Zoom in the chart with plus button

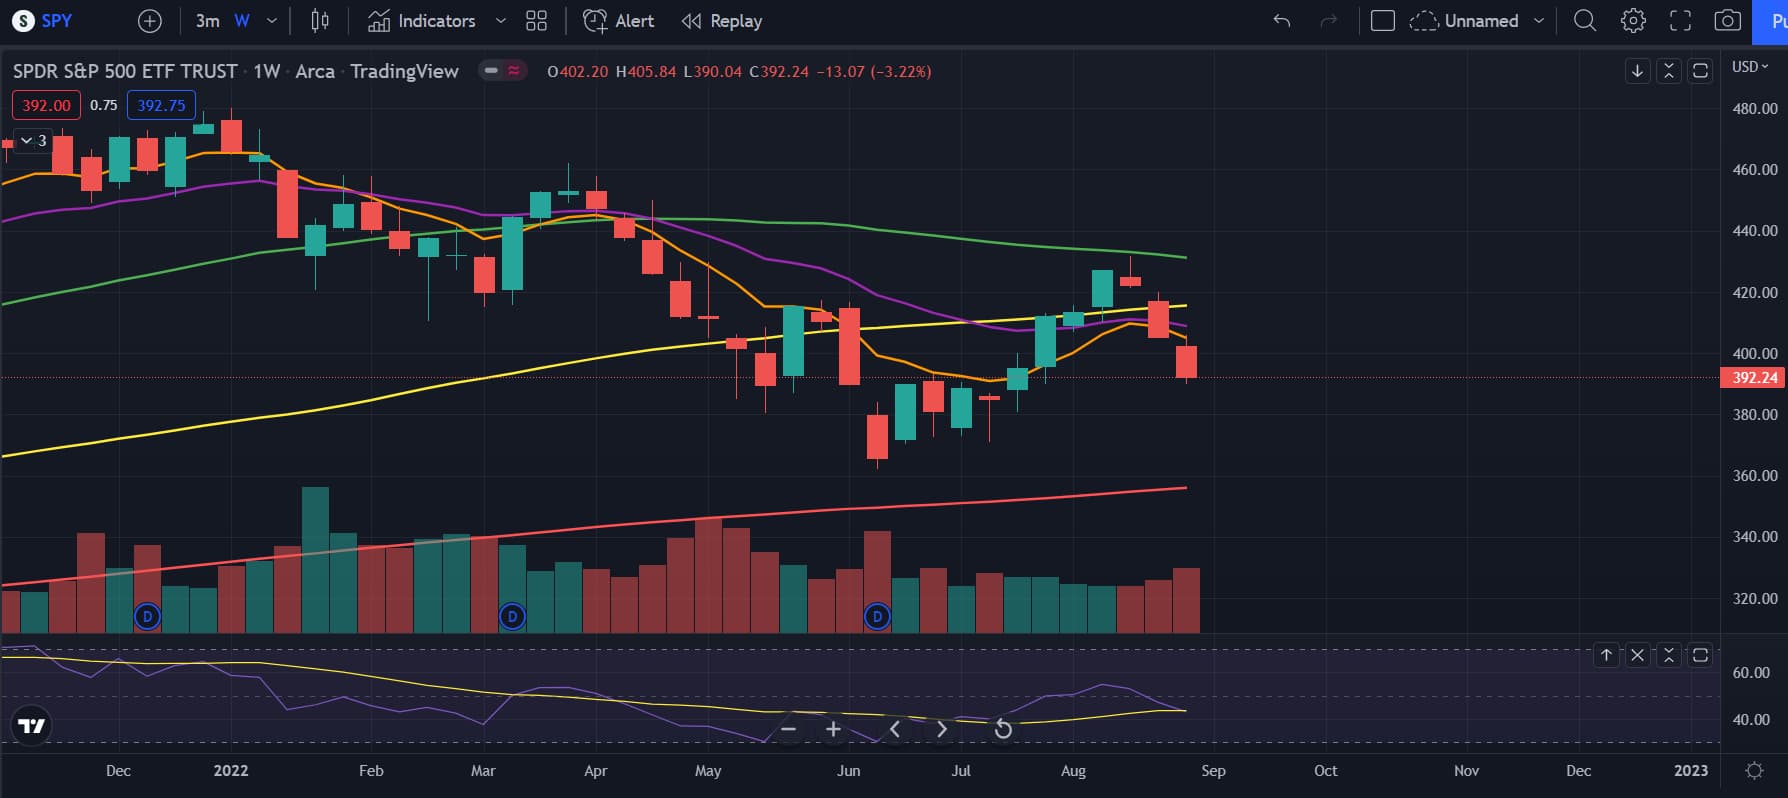(833, 729)
